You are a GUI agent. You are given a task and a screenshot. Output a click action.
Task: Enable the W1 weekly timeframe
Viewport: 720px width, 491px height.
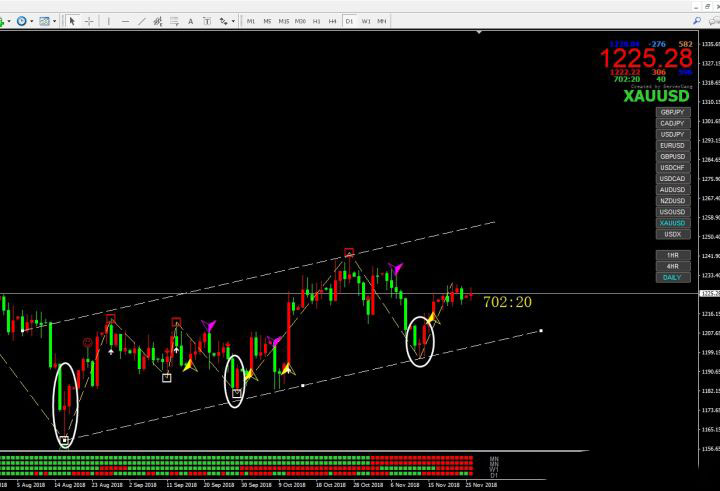[x=366, y=21]
